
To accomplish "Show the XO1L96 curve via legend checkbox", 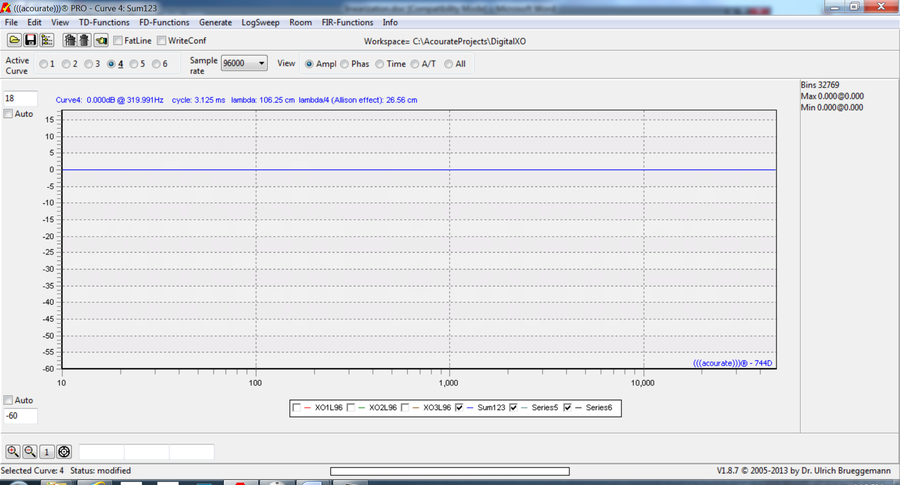I will pos(297,408).
